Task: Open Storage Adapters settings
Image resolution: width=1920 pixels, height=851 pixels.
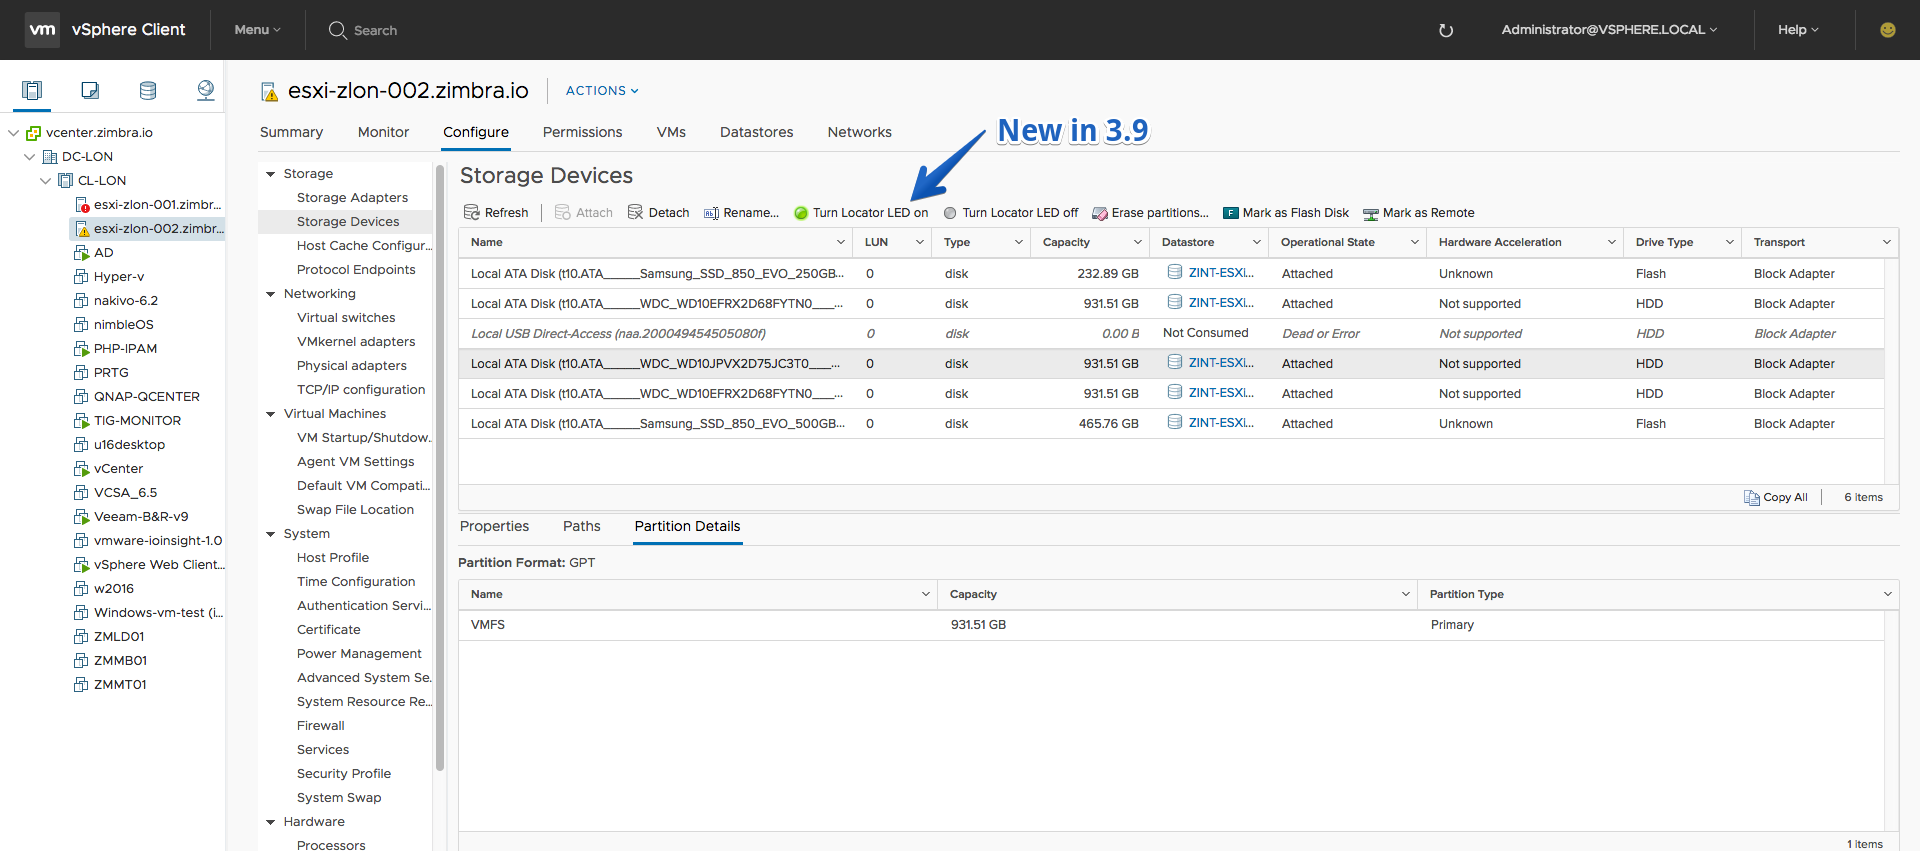Action: [352, 198]
